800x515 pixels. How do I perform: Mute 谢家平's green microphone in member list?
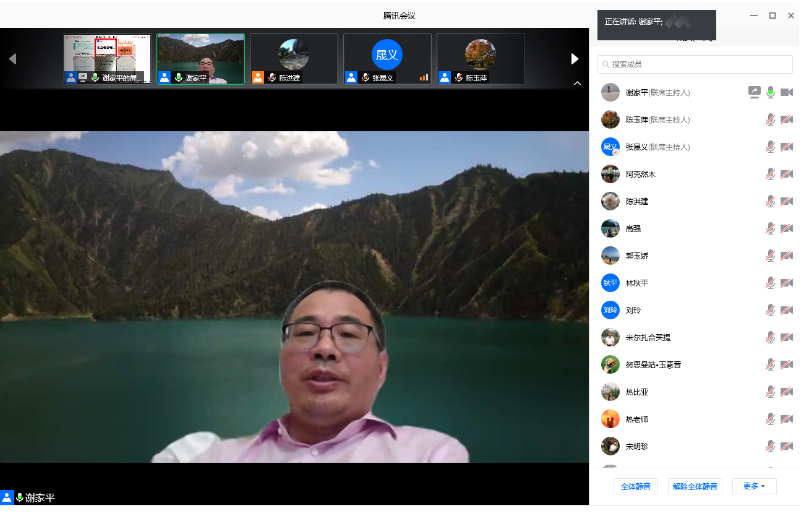click(x=771, y=92)
